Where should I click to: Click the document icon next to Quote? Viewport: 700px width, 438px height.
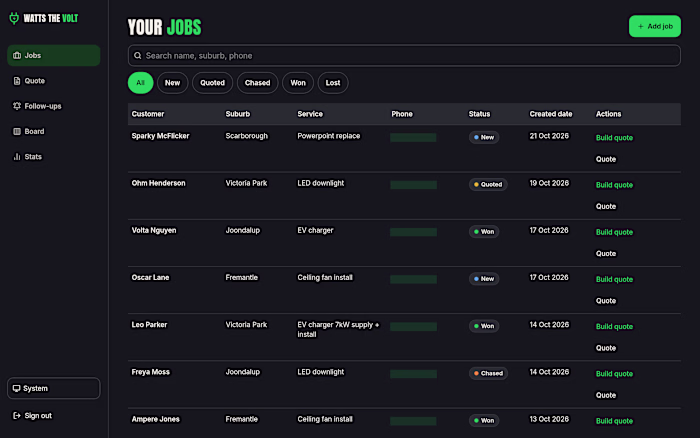(17, 81)
